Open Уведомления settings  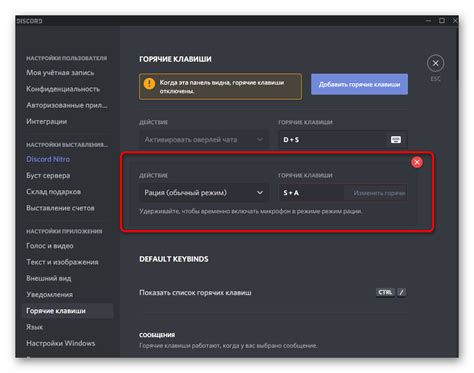point(49,295)
